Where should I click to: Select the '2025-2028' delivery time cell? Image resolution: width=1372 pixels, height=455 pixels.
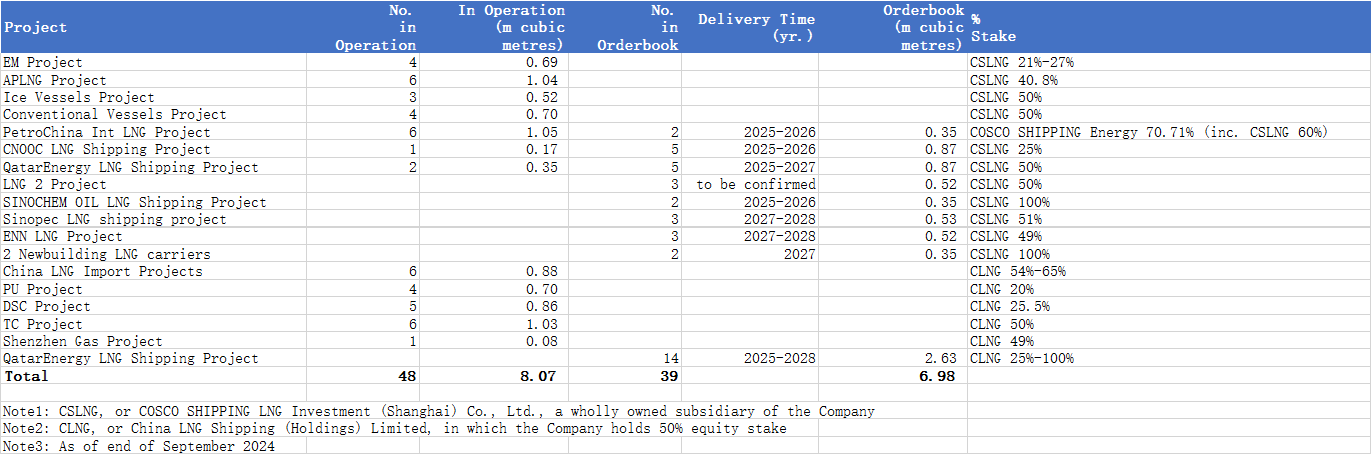(749, 358)
